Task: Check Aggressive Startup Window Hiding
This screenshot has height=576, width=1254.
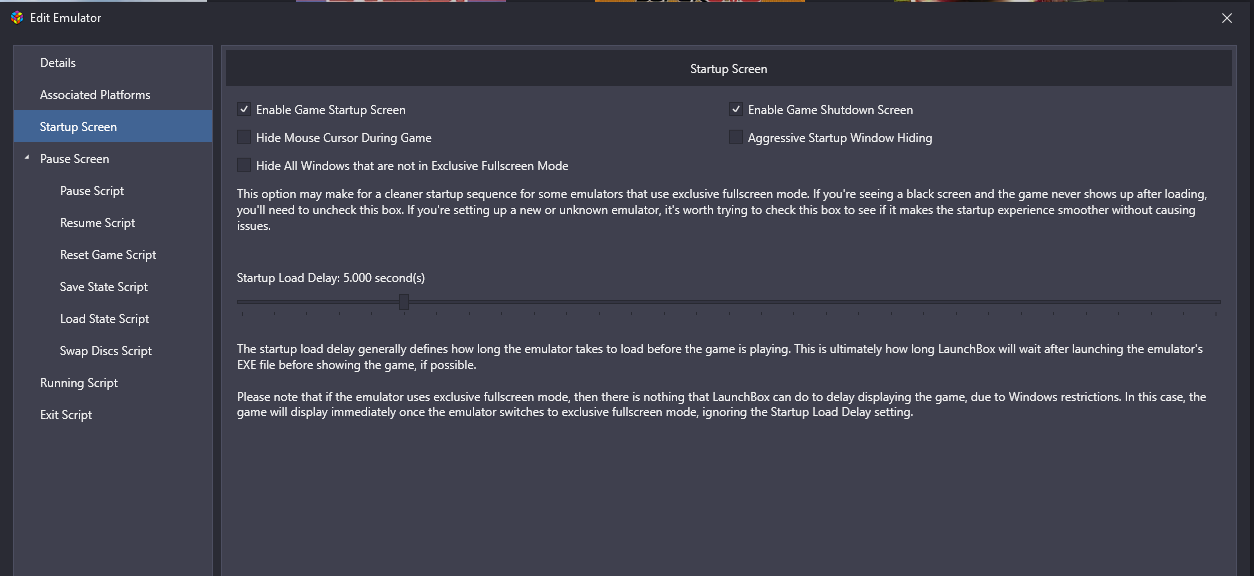Action: 736,138
